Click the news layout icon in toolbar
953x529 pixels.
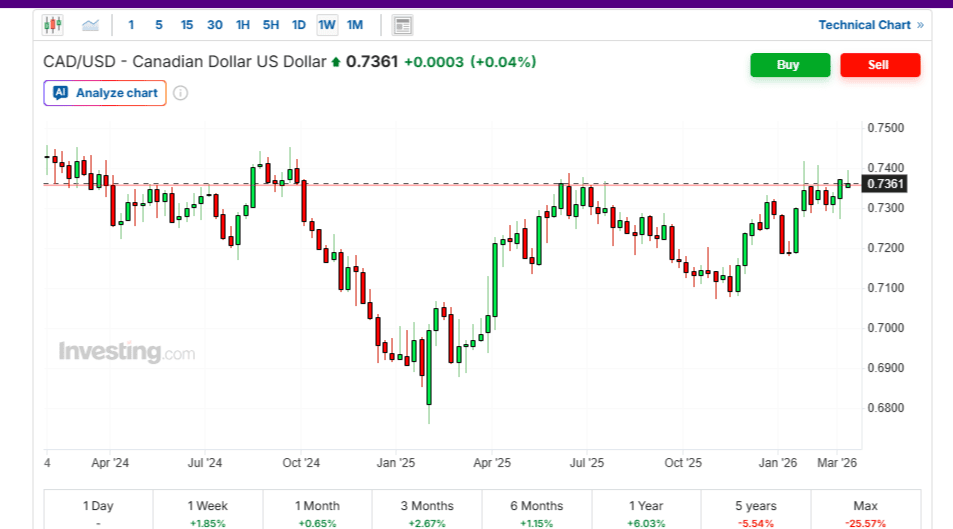[x=402, y=25]
